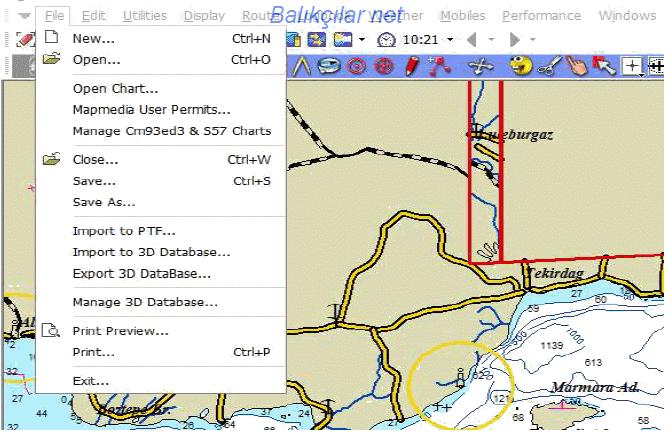
Task: Open the Edit menu
Action: [x=93, y=16]
